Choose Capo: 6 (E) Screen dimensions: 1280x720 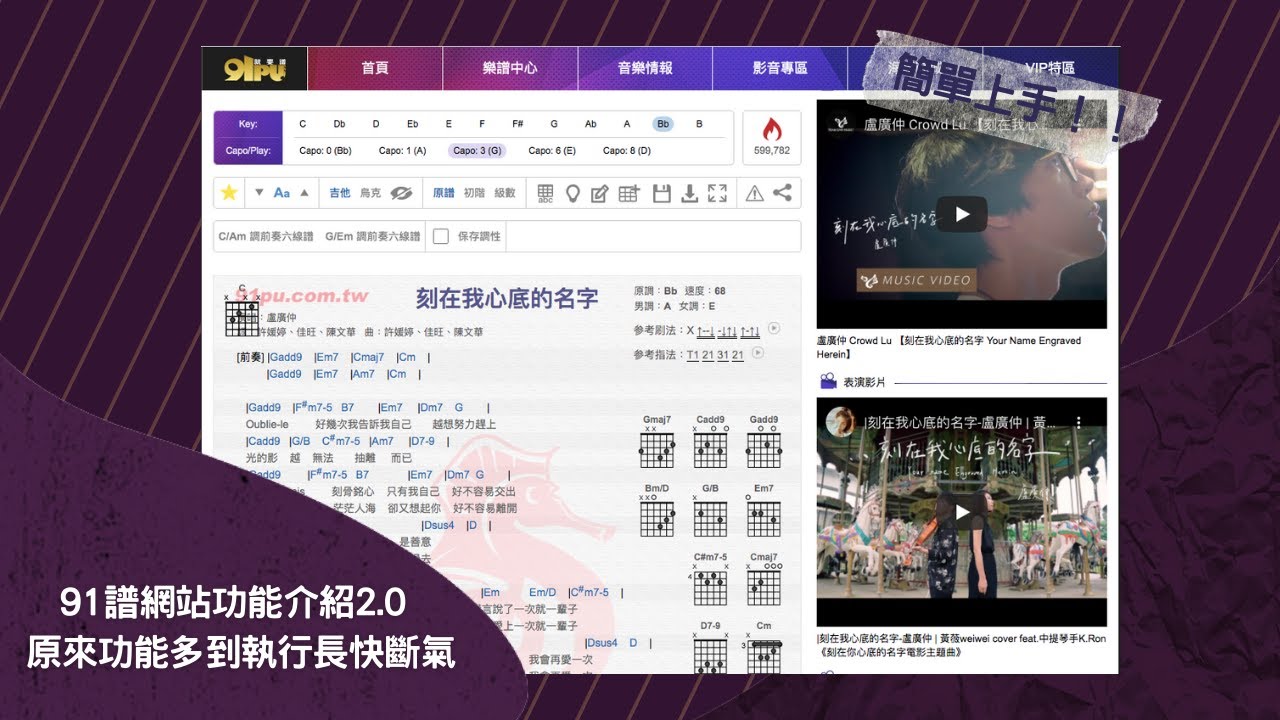552,151
